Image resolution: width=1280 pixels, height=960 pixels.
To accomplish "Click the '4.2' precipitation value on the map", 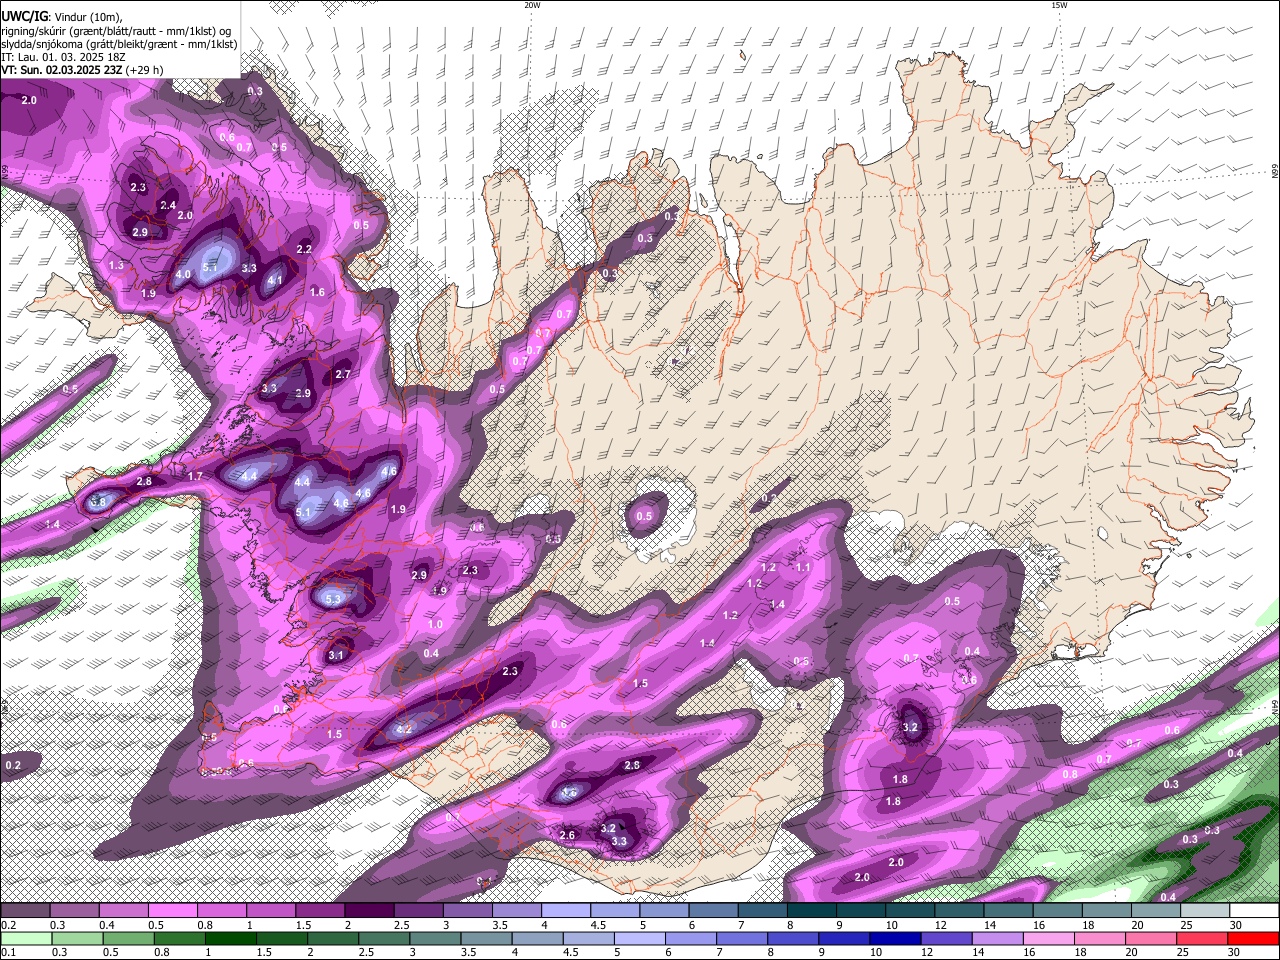I will click(x=404, y=729).
